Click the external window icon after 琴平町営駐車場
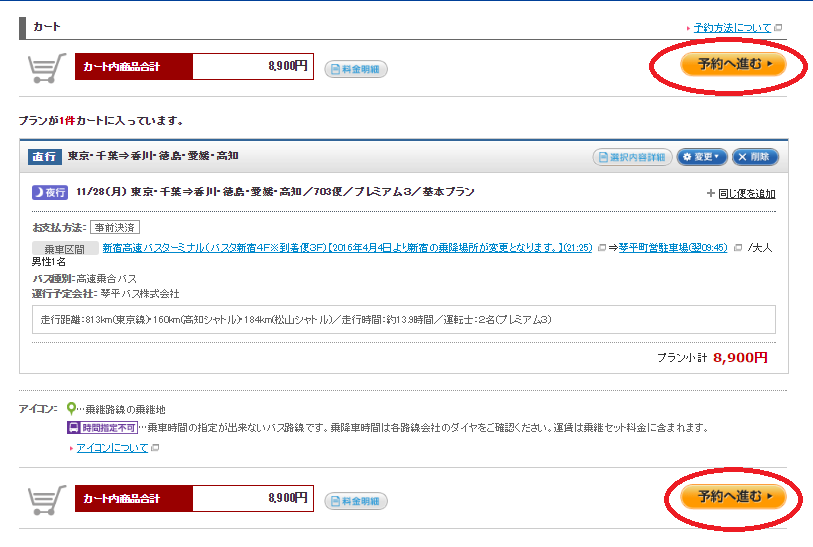Viewport: 813px width, 547px height. point(738,247)
